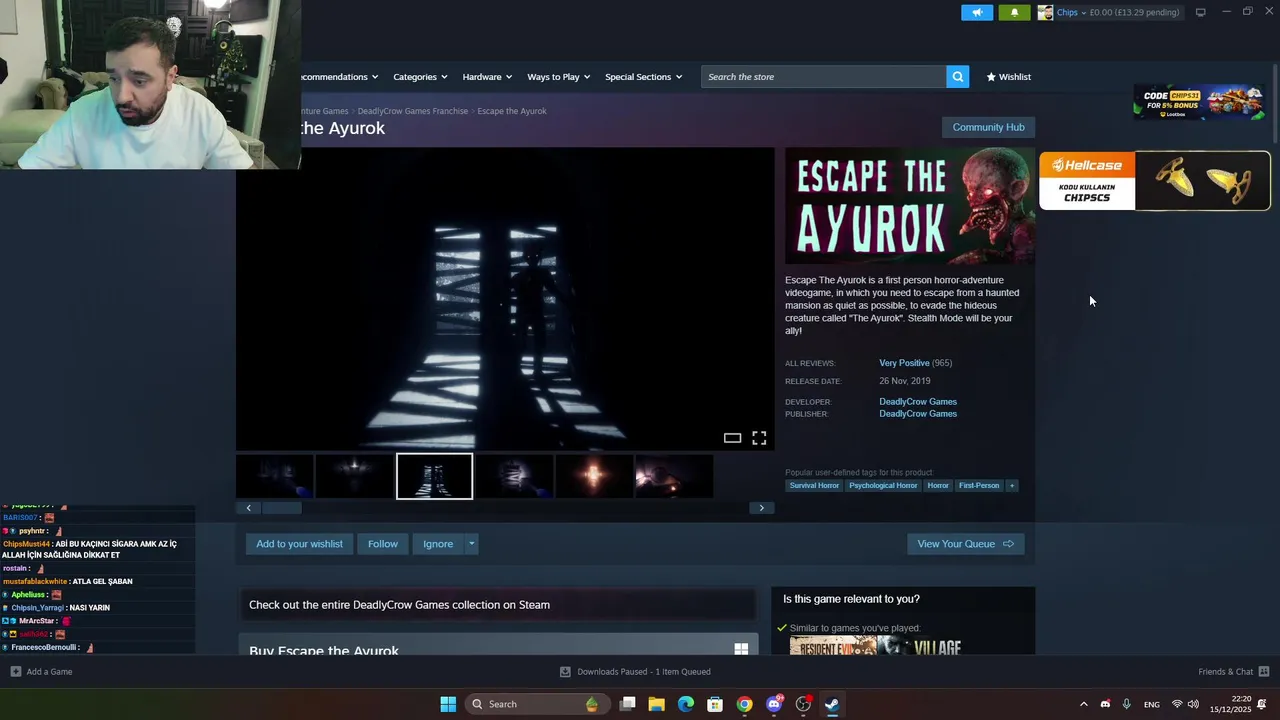Click the First-Person tag
The width and height of the screenshot is (1280, 720).
point(979,486)
